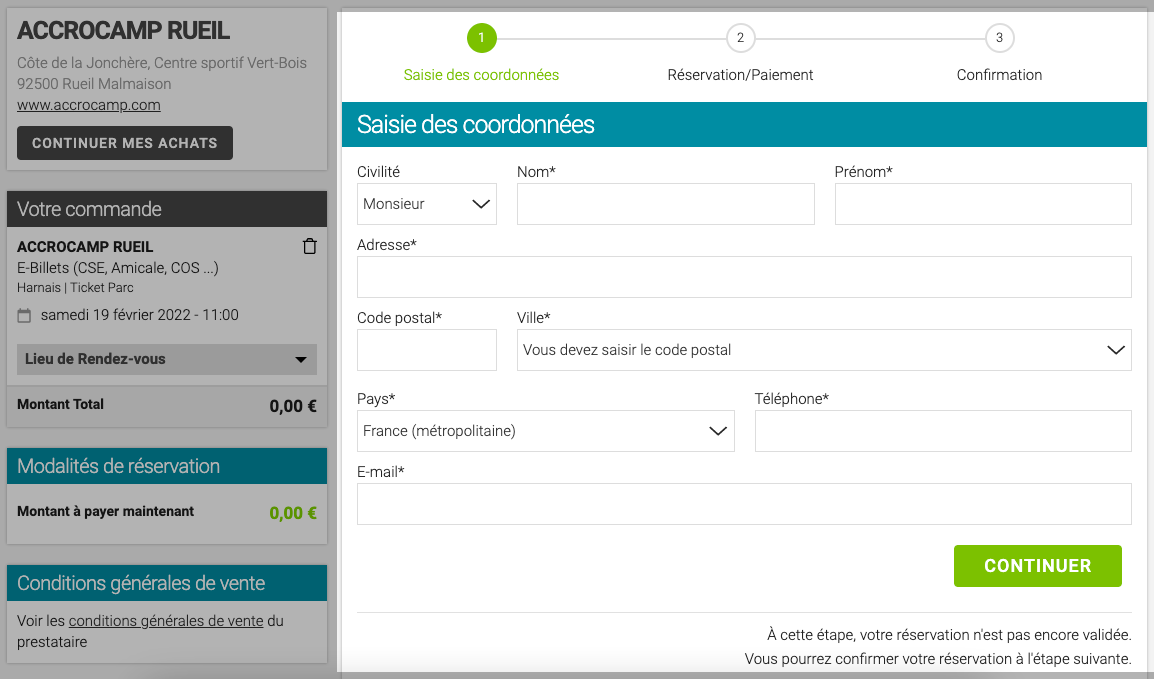
Task: Click the Réservation/Paiement step label
Action: (x=740, y=75)
